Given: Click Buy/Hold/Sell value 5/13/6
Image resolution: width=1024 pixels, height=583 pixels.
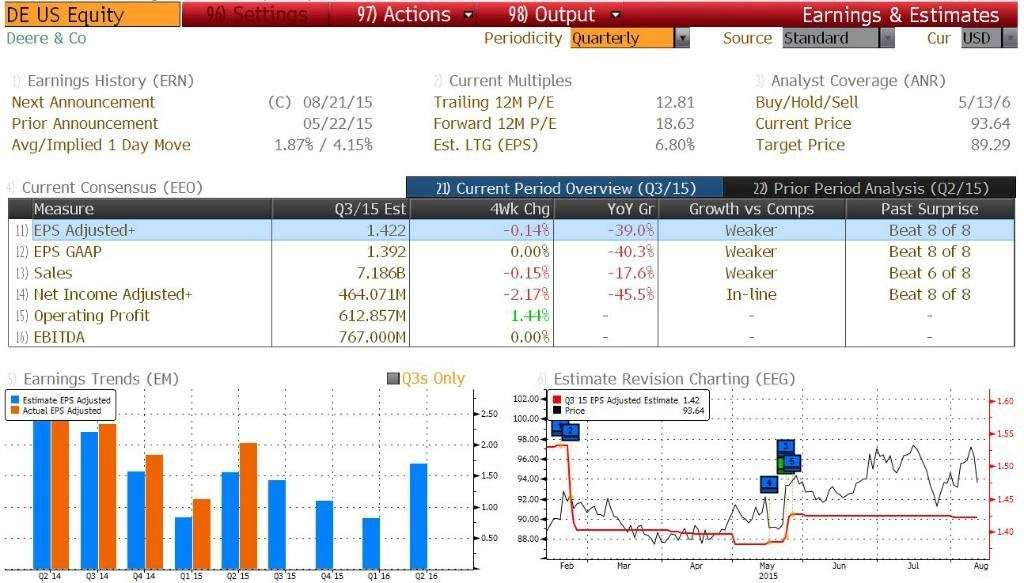Looking at the screenshot, I should click(x=984, y=102).
